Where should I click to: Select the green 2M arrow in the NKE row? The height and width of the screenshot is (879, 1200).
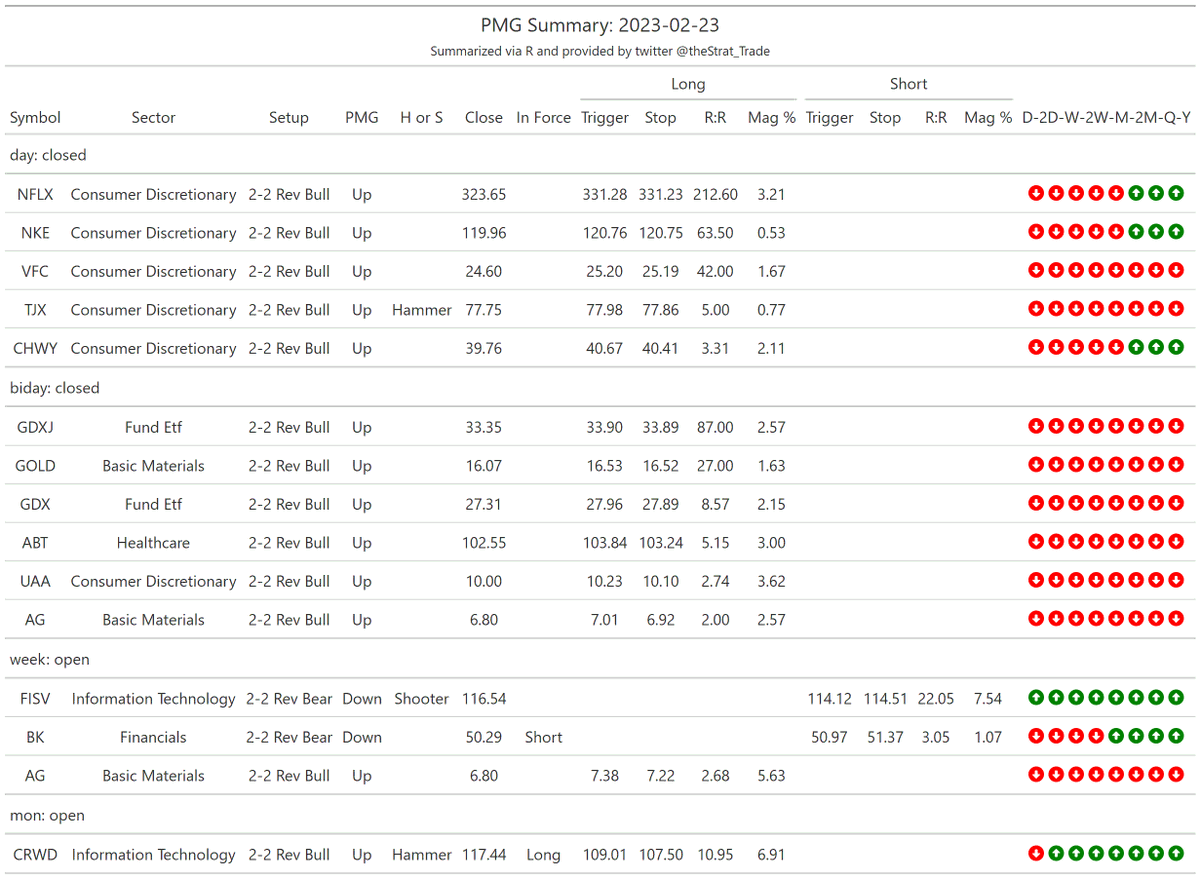click(x=1136, y=233)
